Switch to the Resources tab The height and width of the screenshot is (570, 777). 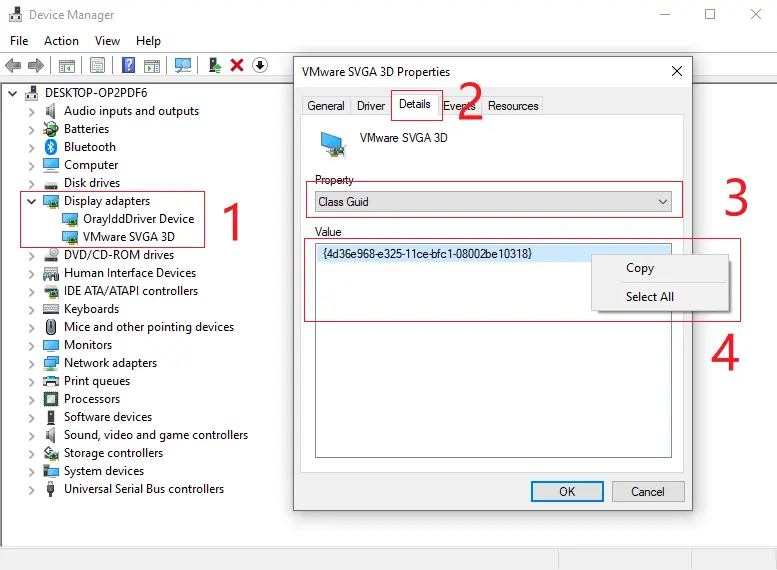coord(513,106)
